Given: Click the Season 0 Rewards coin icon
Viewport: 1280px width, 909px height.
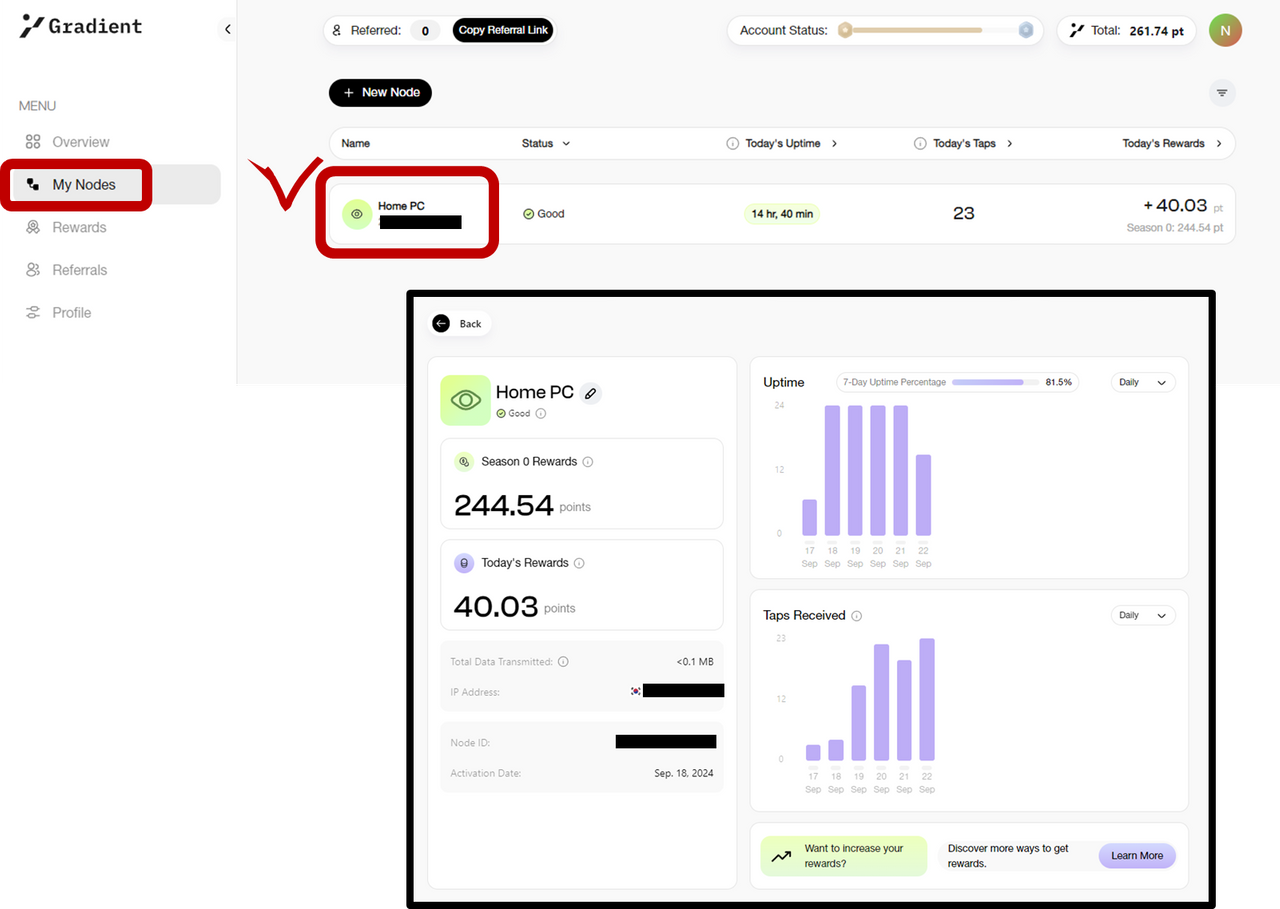Looking at the screenshot, I should tap(464, 462).
